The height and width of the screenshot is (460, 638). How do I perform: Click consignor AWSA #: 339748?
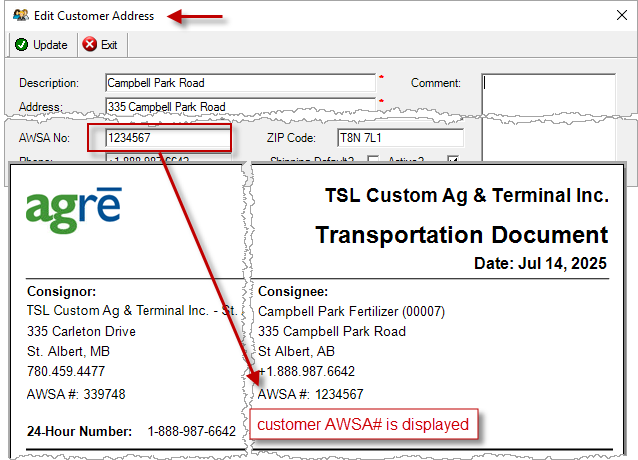click(x=76, y=394)
